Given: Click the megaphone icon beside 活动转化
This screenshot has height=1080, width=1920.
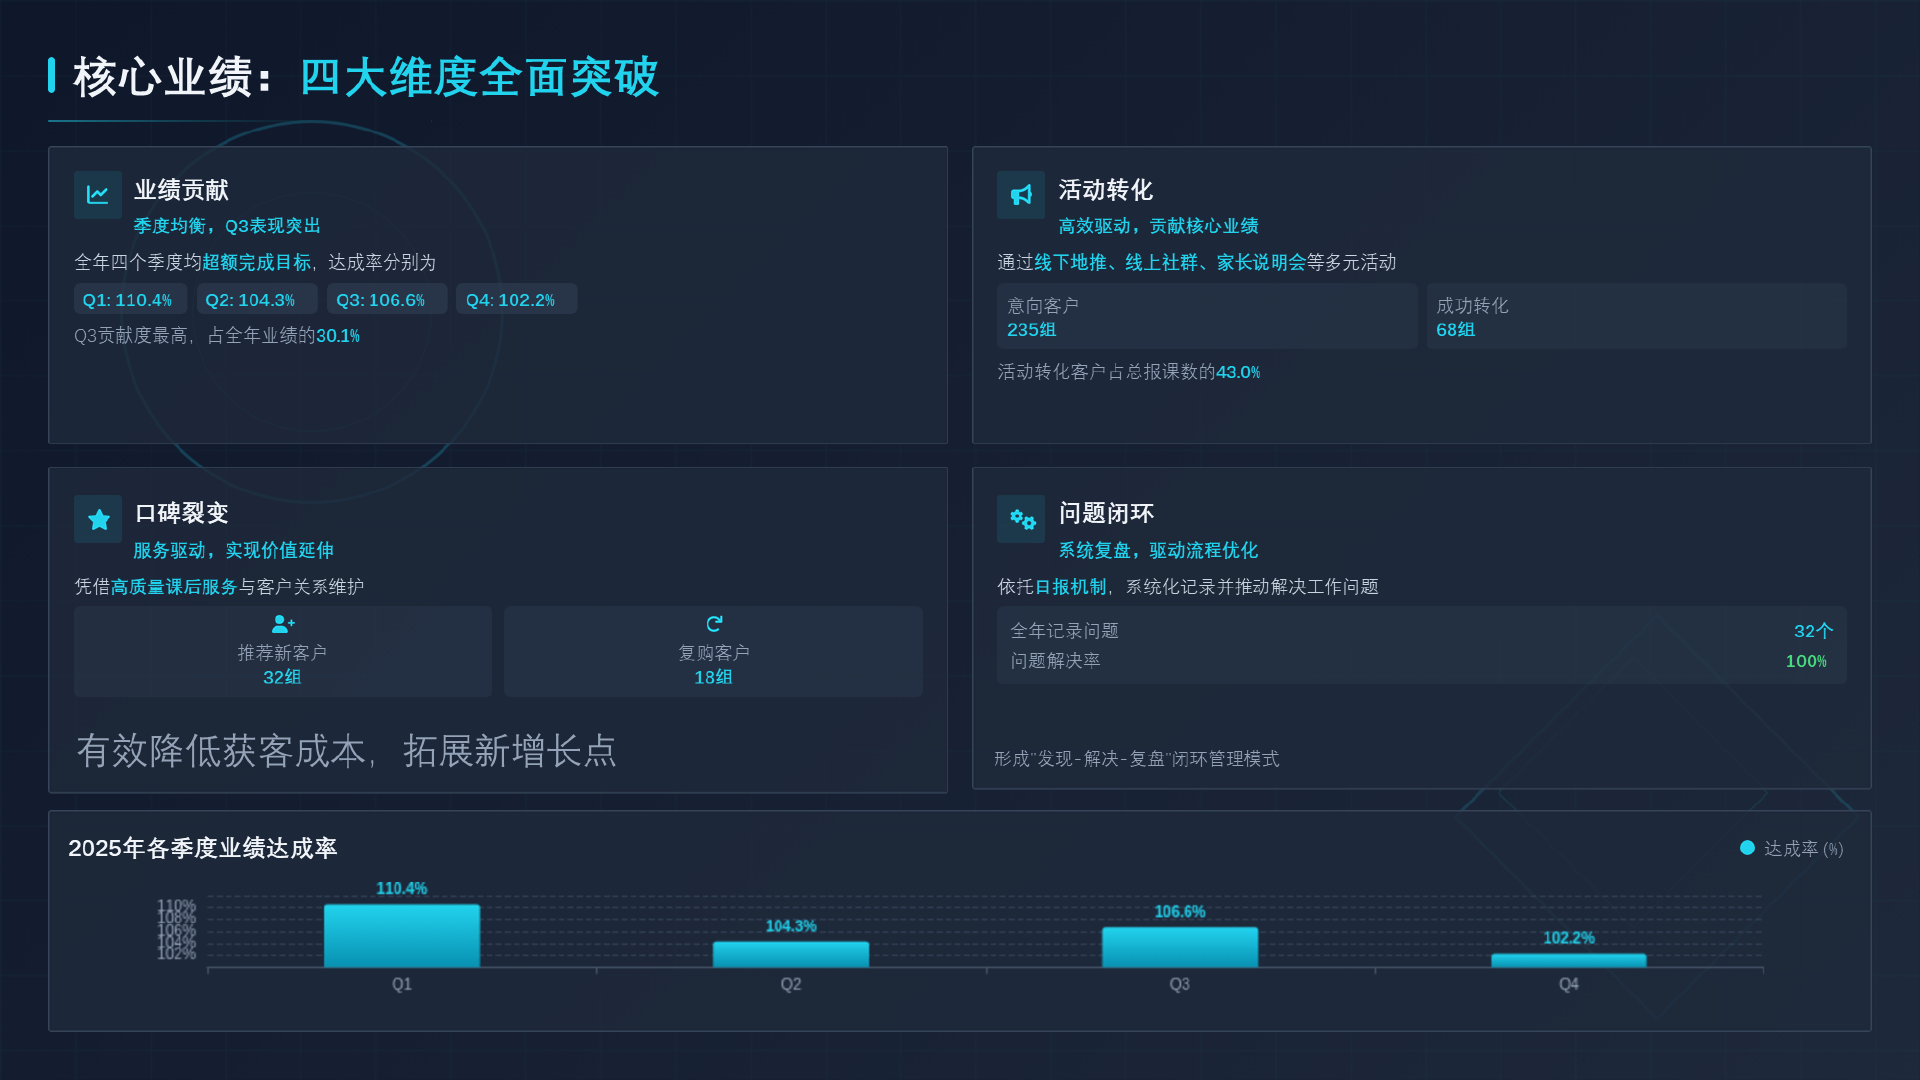Looking at the screenshot, I should [x=1020, y=194].
